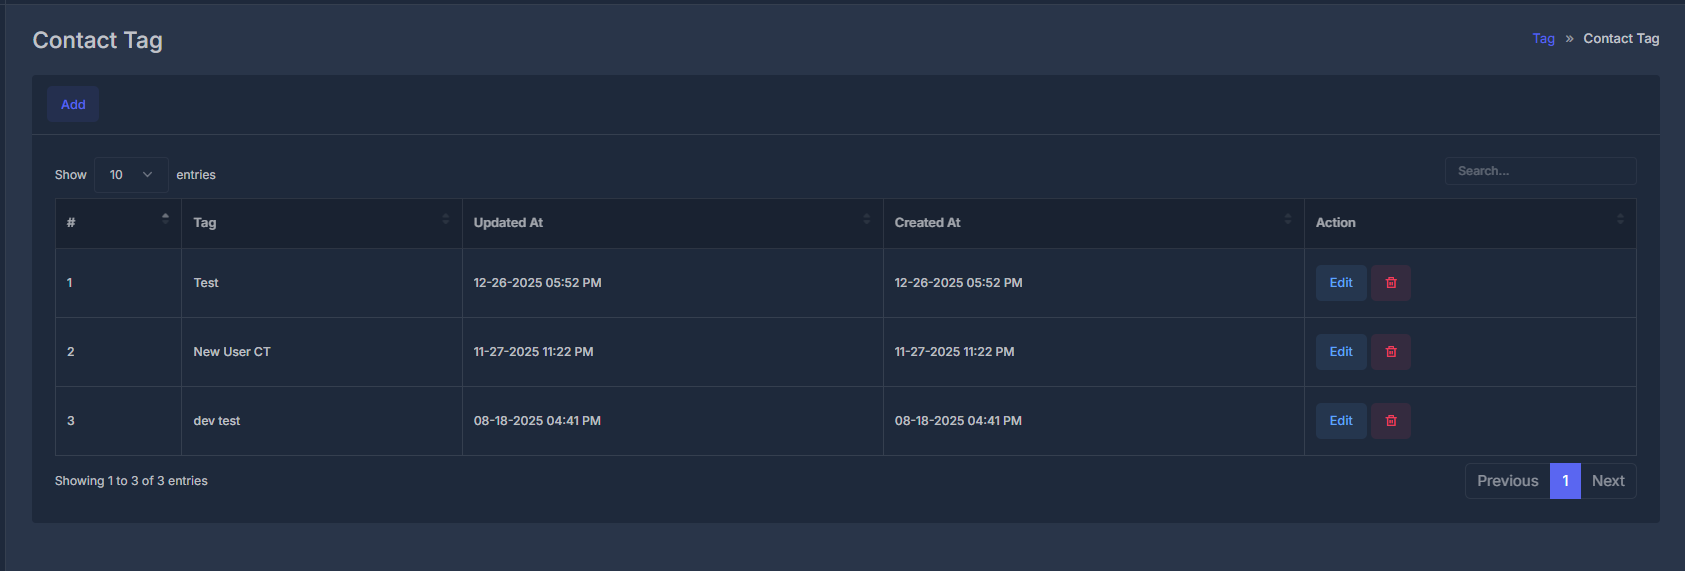
Task: Select the dev test tag cell
Action: 322,421
